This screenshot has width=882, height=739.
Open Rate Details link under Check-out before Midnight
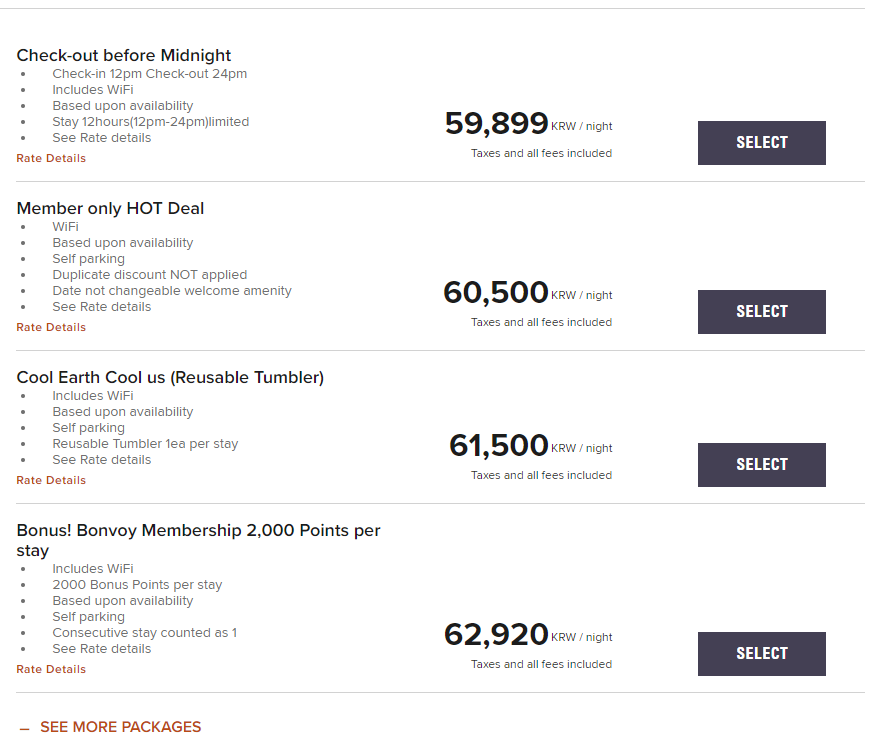(51, 158)
